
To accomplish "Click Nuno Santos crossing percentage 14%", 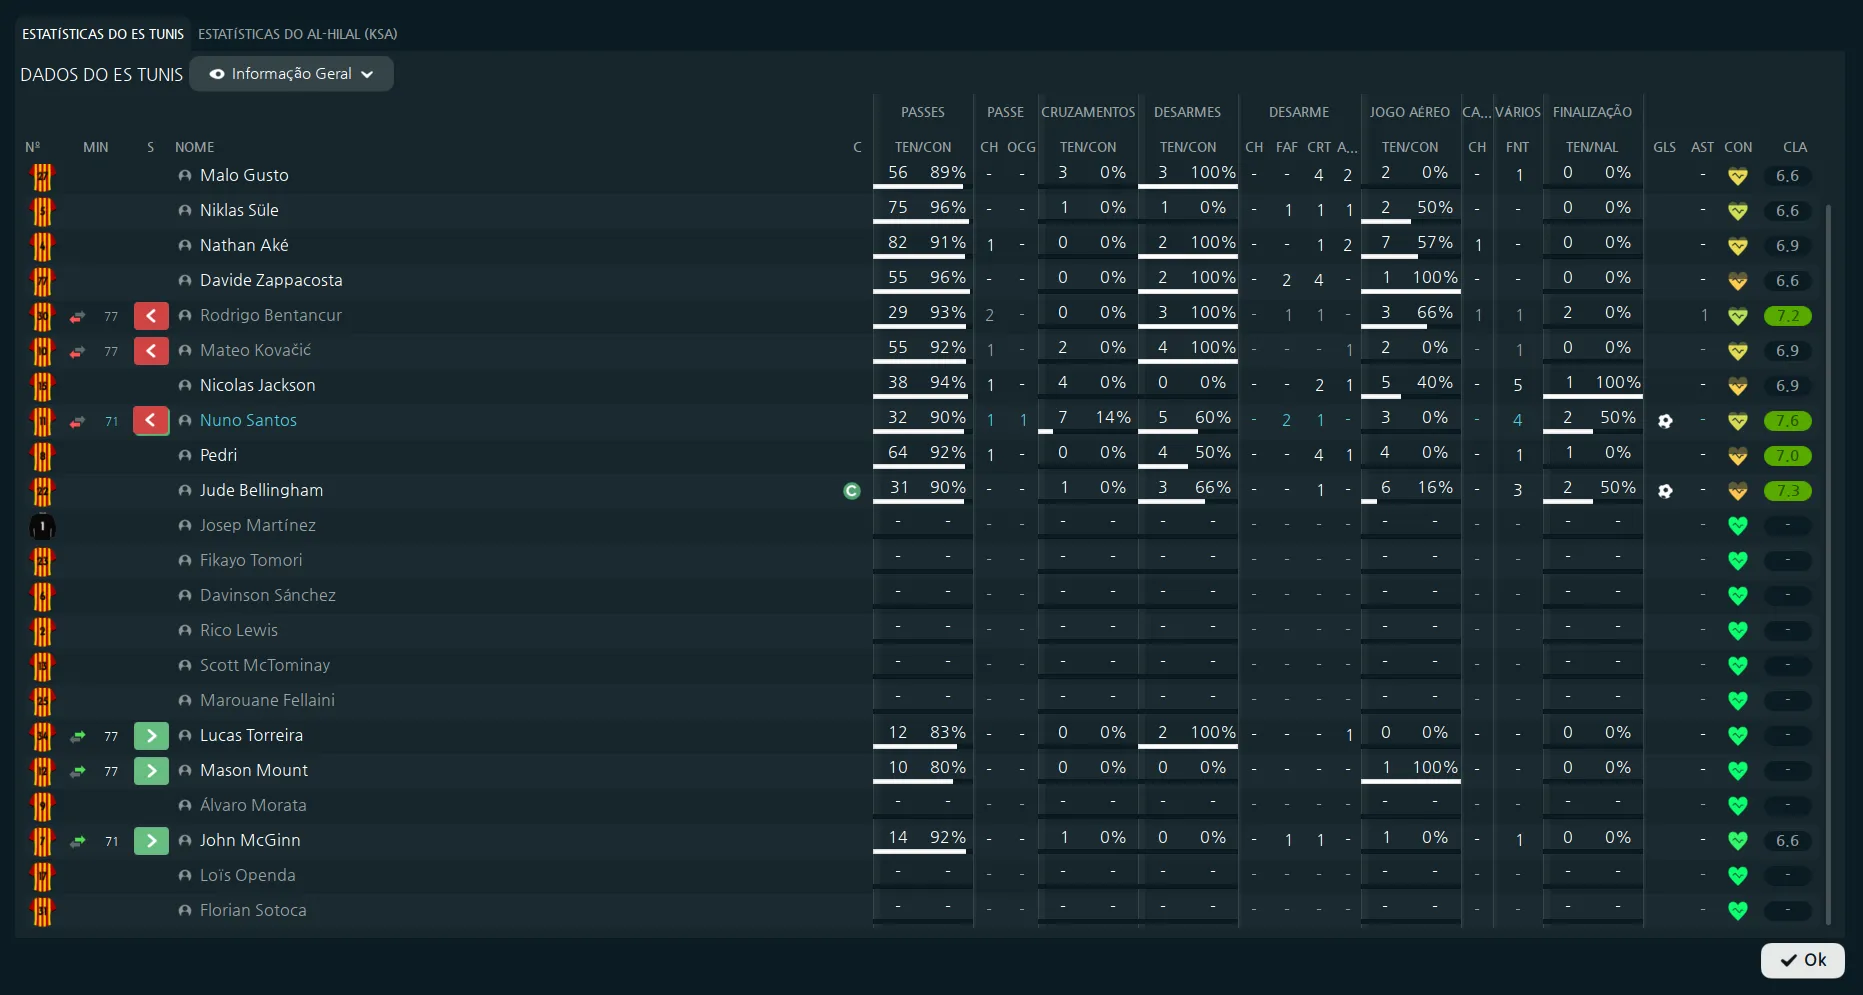I will click(x=1113, y=417).
